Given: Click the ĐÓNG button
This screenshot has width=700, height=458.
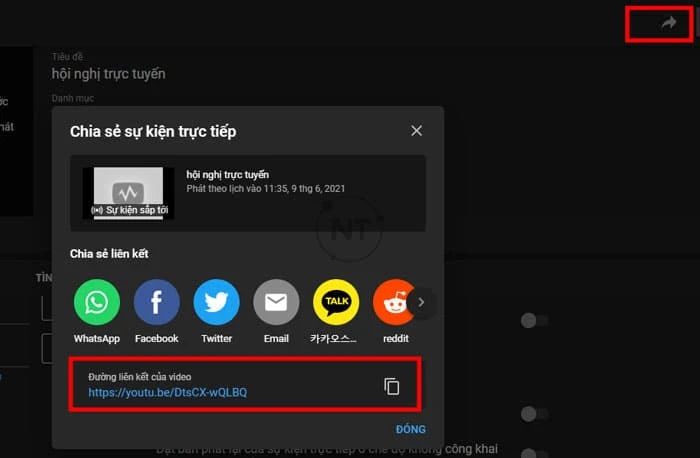Looking at the screenshot, I should tap(411, 429).
